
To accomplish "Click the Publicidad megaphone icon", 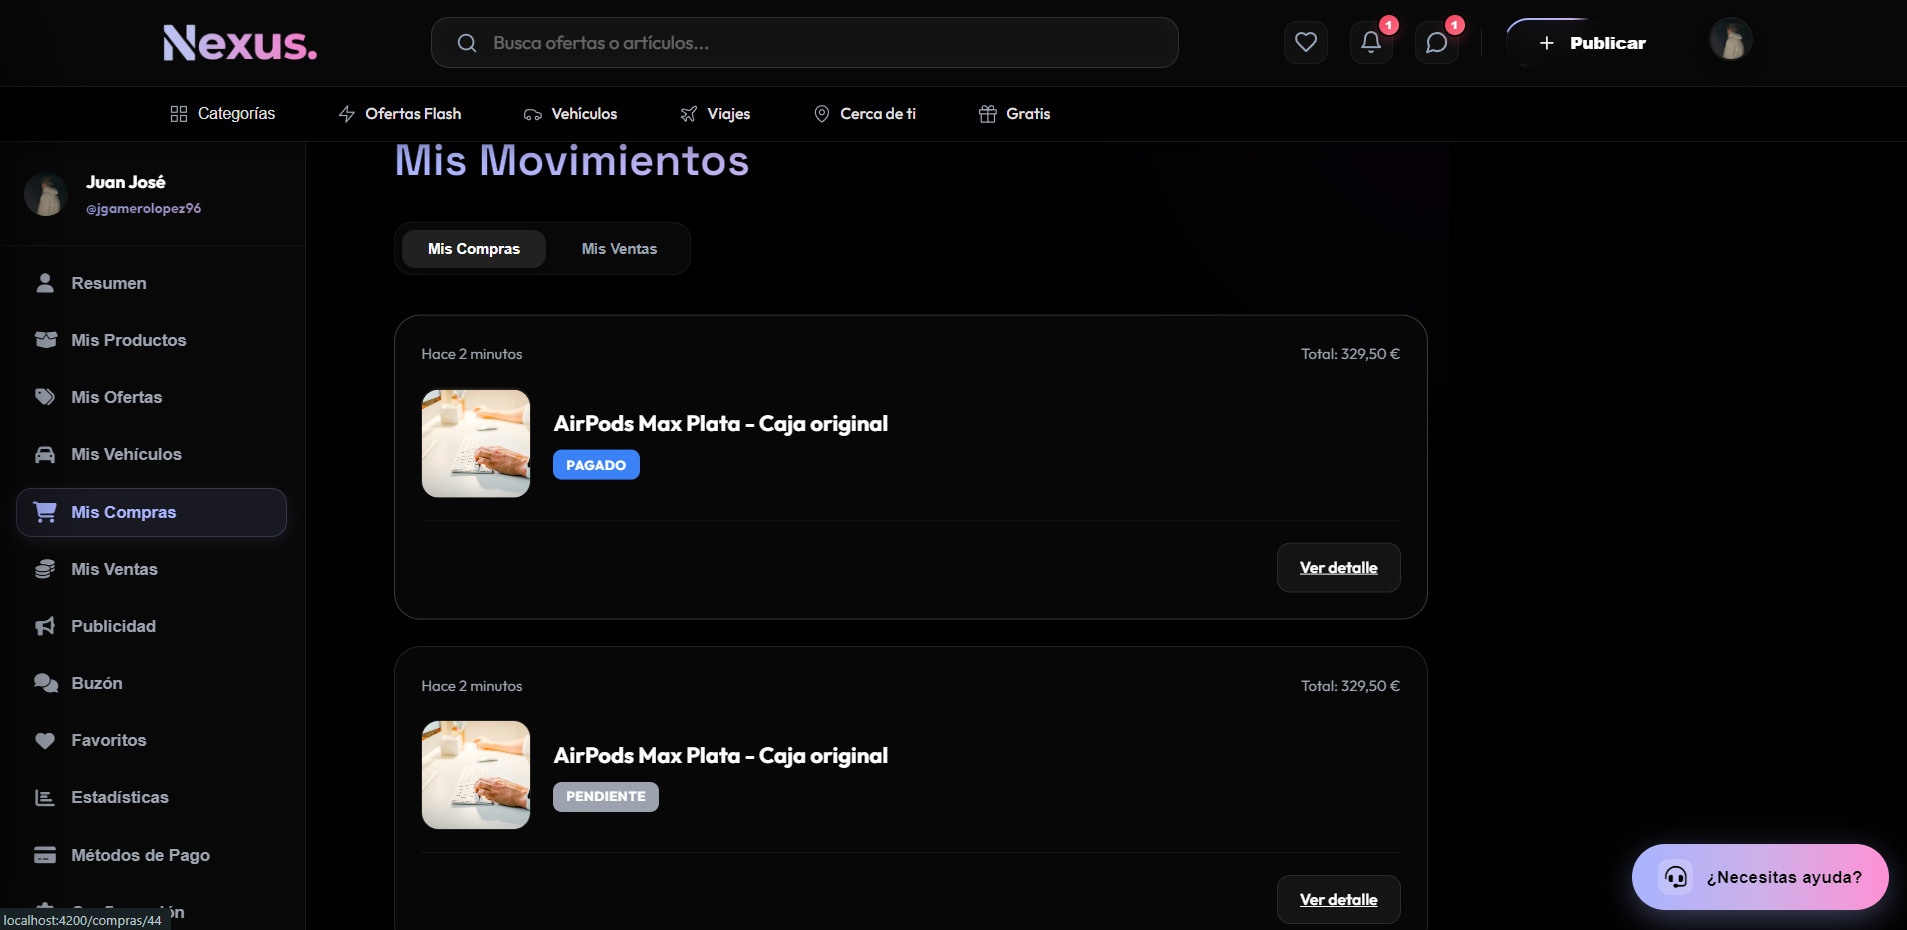I will click(x=45, y=626).
